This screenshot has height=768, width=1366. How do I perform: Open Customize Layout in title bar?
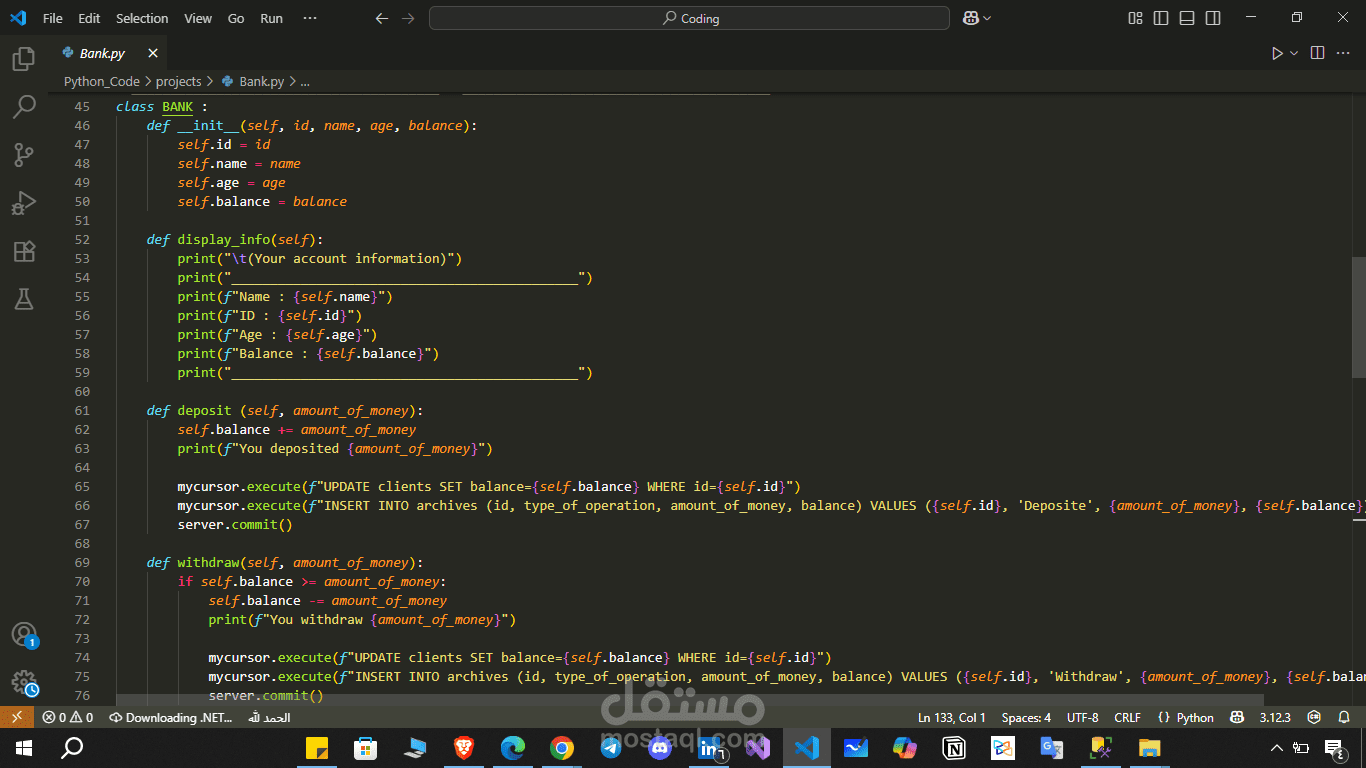click(x=1135, y=18)
